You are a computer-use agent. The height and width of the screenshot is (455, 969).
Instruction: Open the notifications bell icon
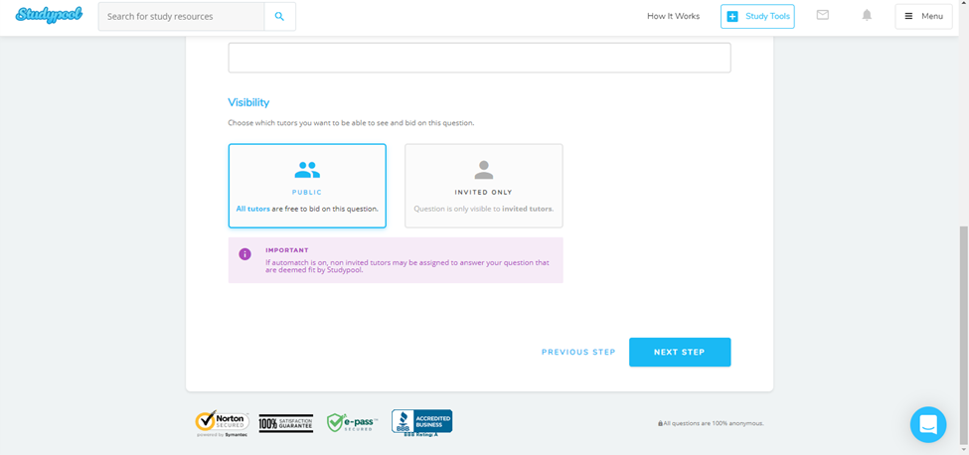tap(867, 16)
